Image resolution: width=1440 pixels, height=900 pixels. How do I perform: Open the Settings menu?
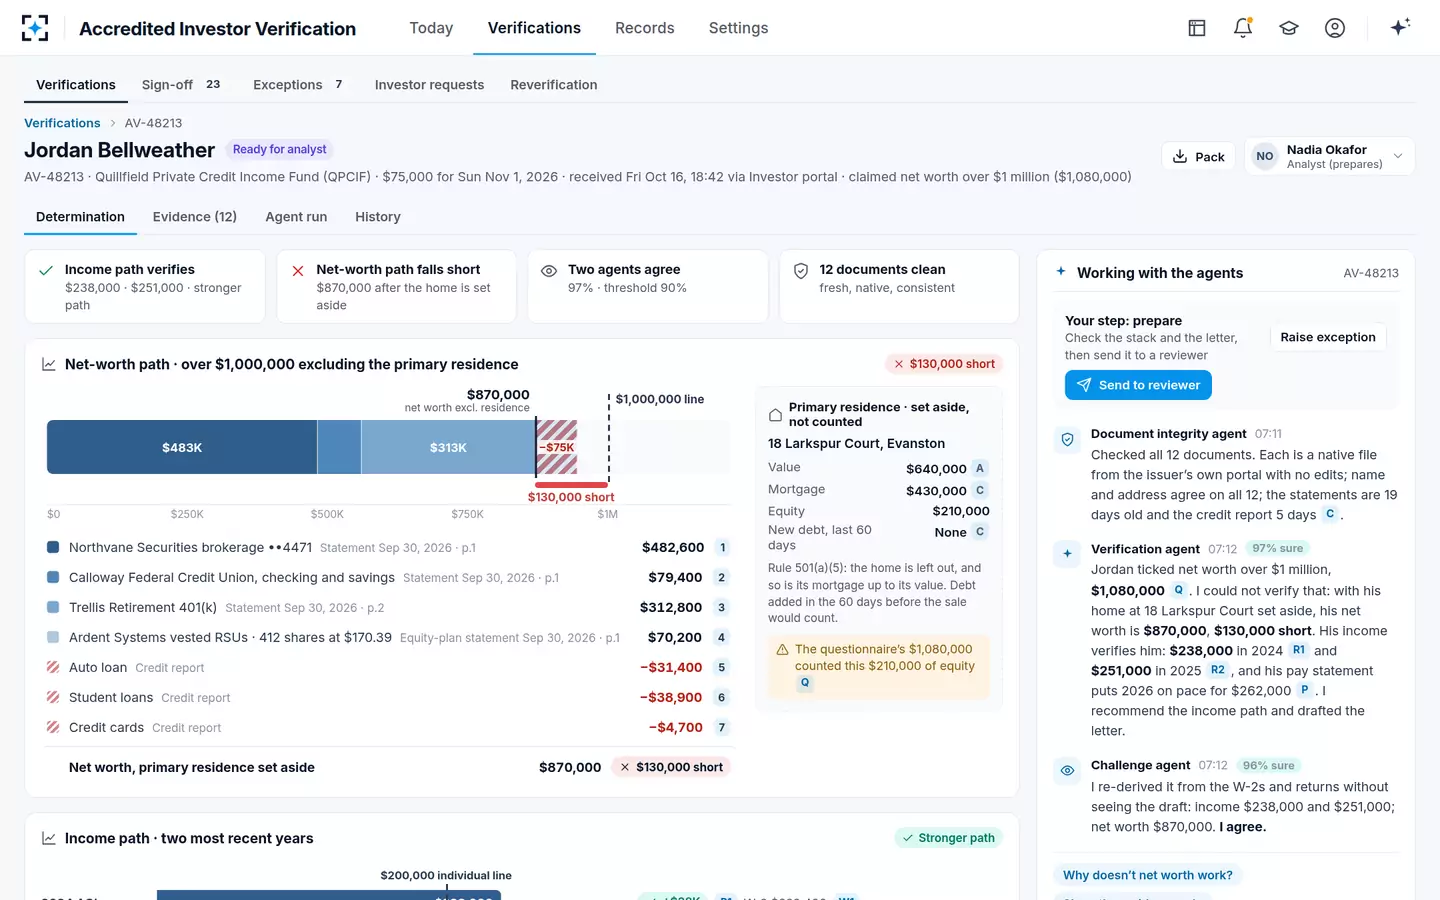[x=738, y=28]
